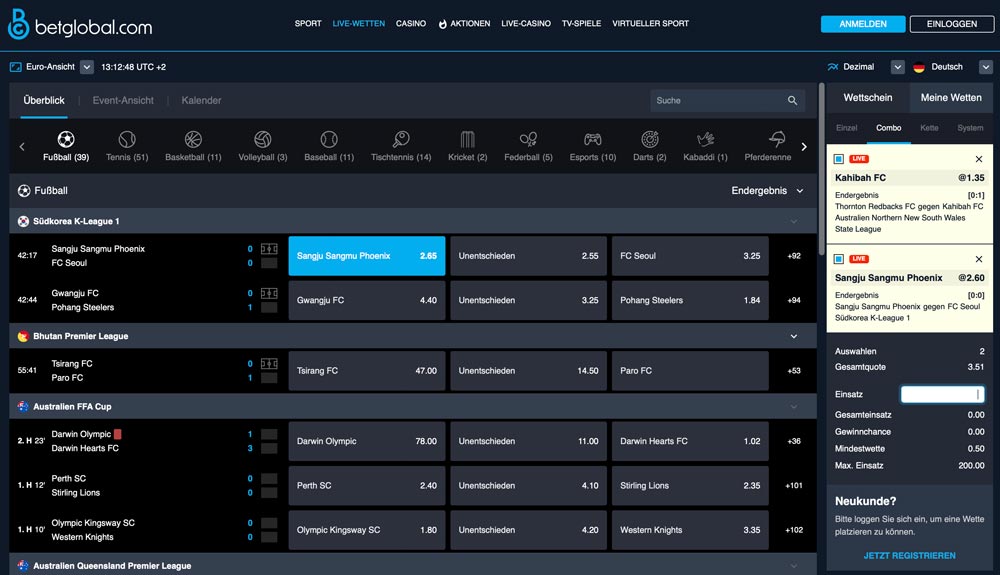Open the Euro-Ansicht dropdown
The image size is (1000, 575).
tap(87, 67)
